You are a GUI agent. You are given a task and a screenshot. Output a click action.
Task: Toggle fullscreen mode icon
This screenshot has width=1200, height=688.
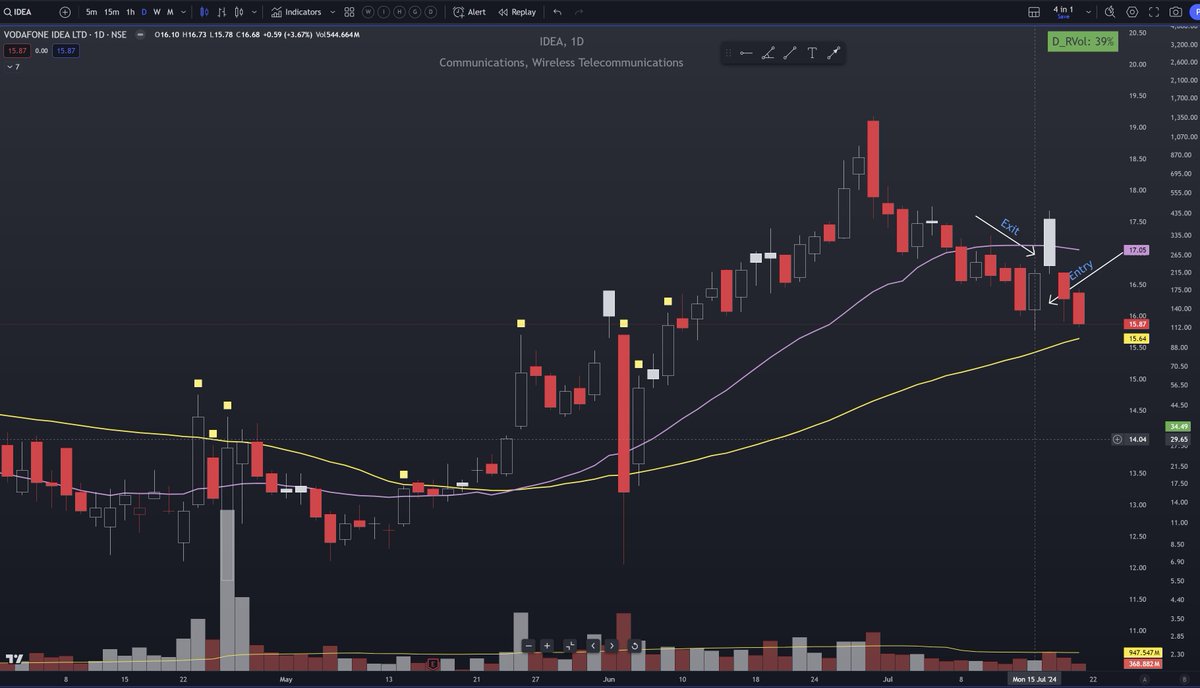click(x=1154, y=12)
